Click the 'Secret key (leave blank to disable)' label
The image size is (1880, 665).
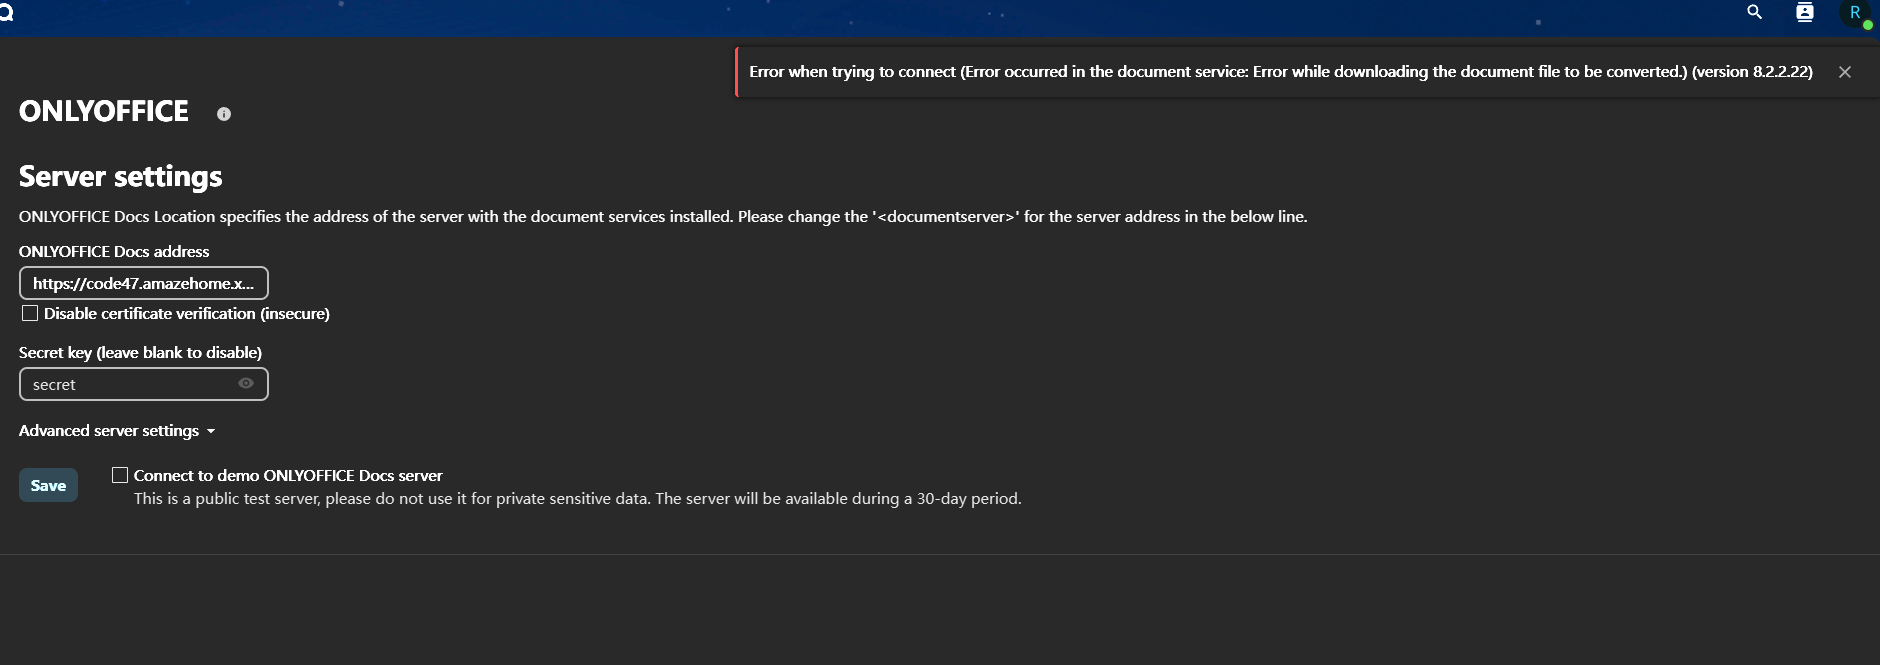140,353
